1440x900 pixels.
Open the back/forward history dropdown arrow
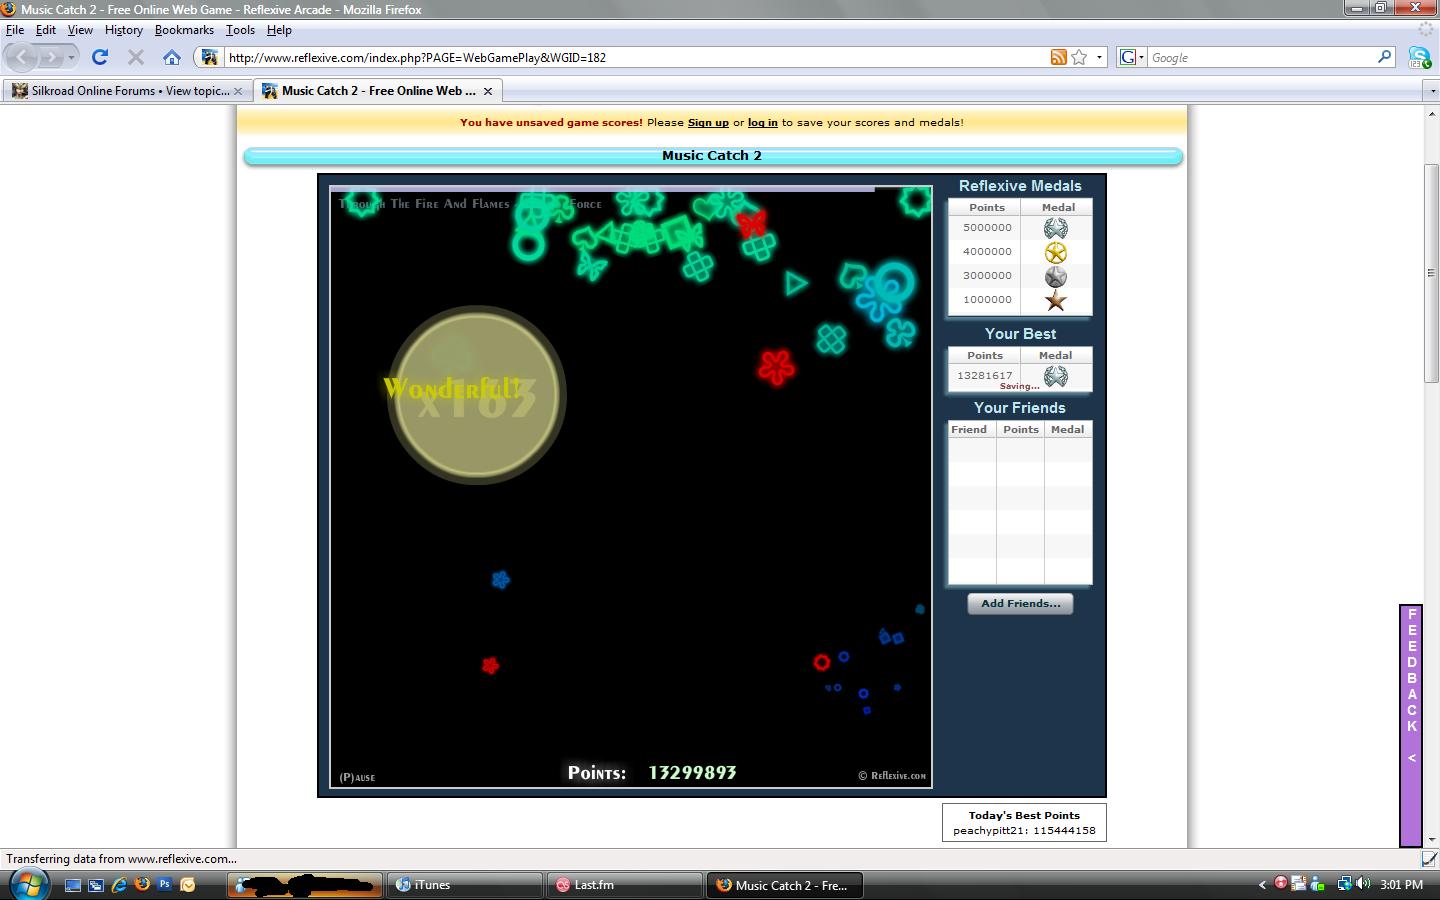pos(72,57)
